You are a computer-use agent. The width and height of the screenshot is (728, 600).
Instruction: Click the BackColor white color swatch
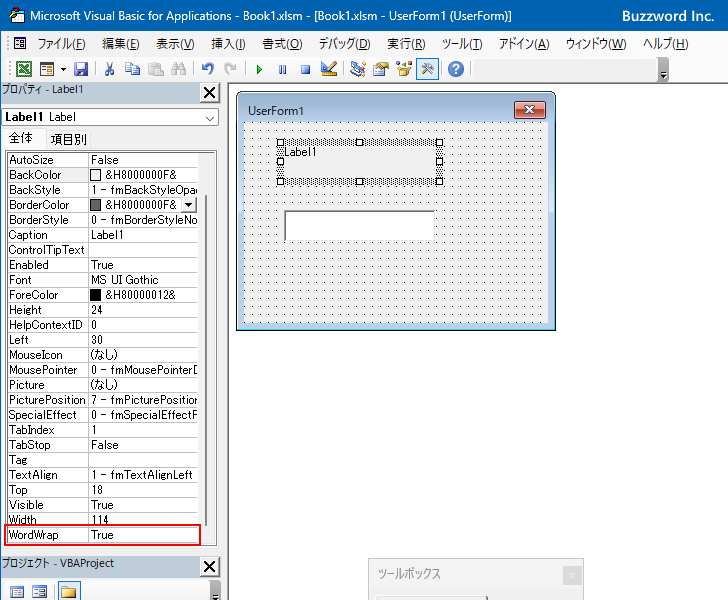coord(95,175)
